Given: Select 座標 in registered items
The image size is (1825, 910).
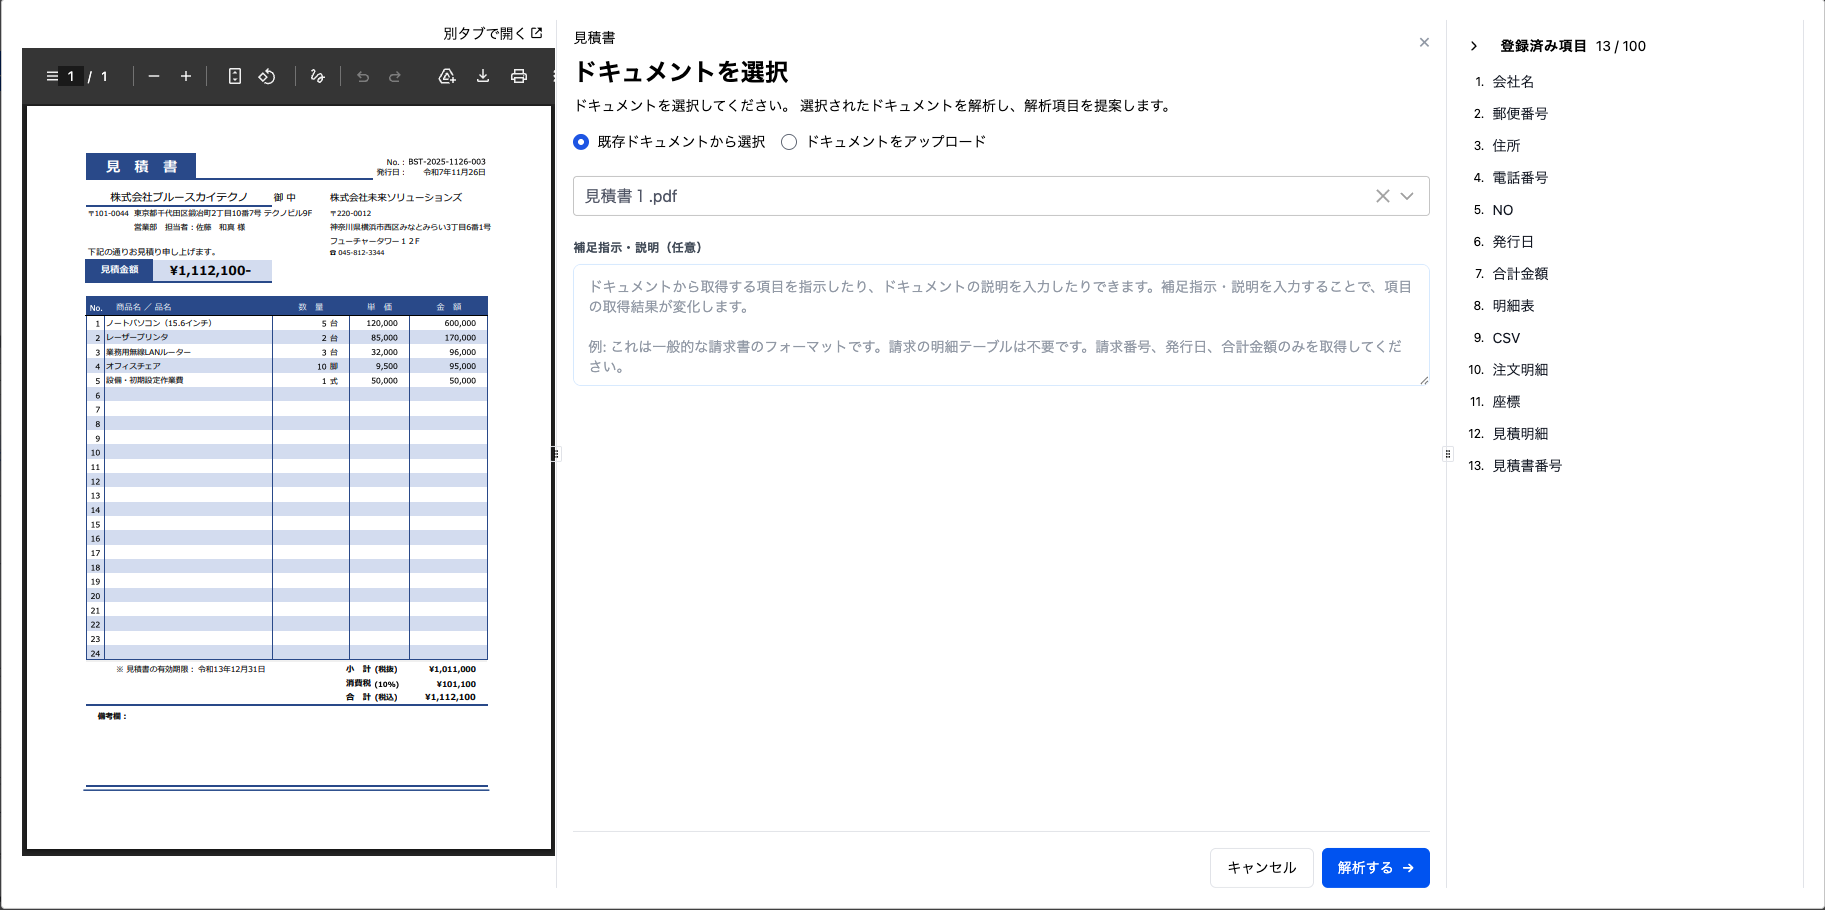Looking at the screenshot, I should point(1506,402).
